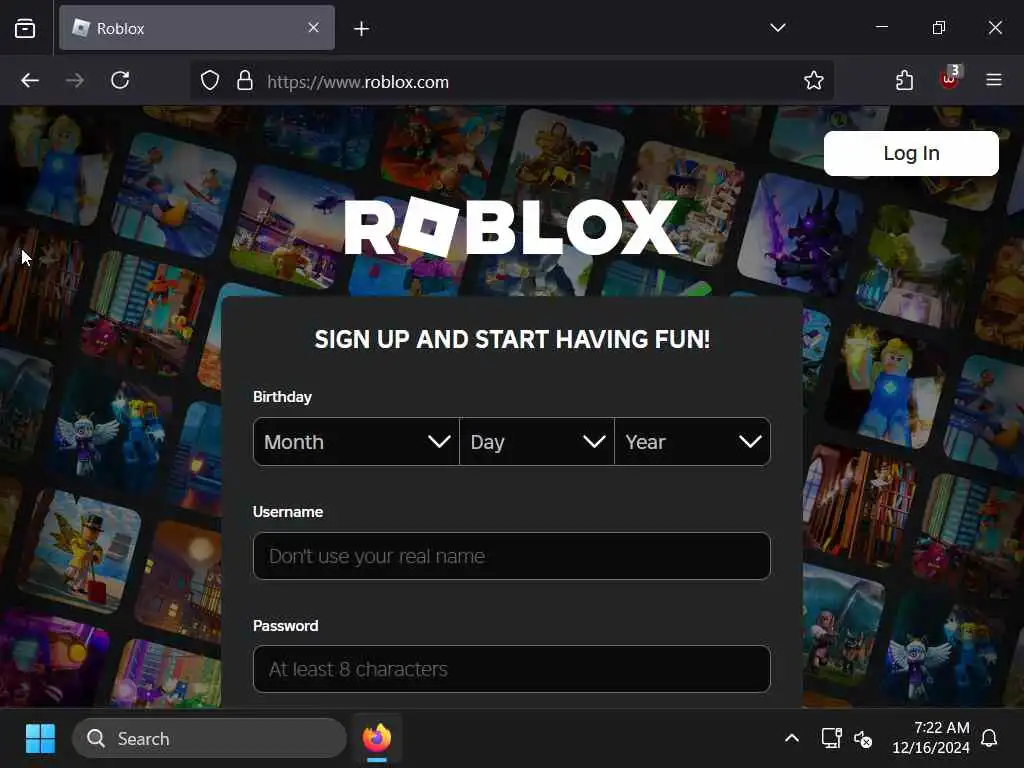Click the Birthday label text
The width and height of the screenshot is (1024, 768).
pos(282,397)
